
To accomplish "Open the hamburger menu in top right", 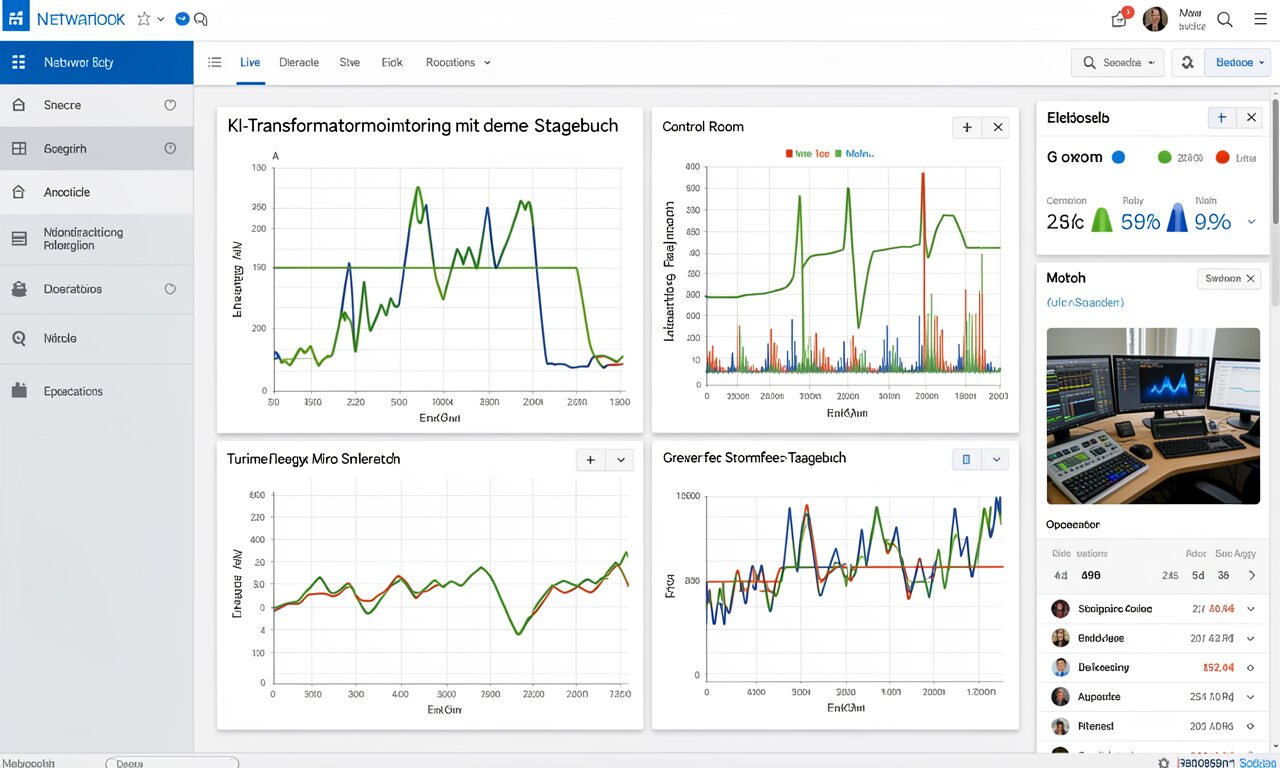I will pos(1260,19).
